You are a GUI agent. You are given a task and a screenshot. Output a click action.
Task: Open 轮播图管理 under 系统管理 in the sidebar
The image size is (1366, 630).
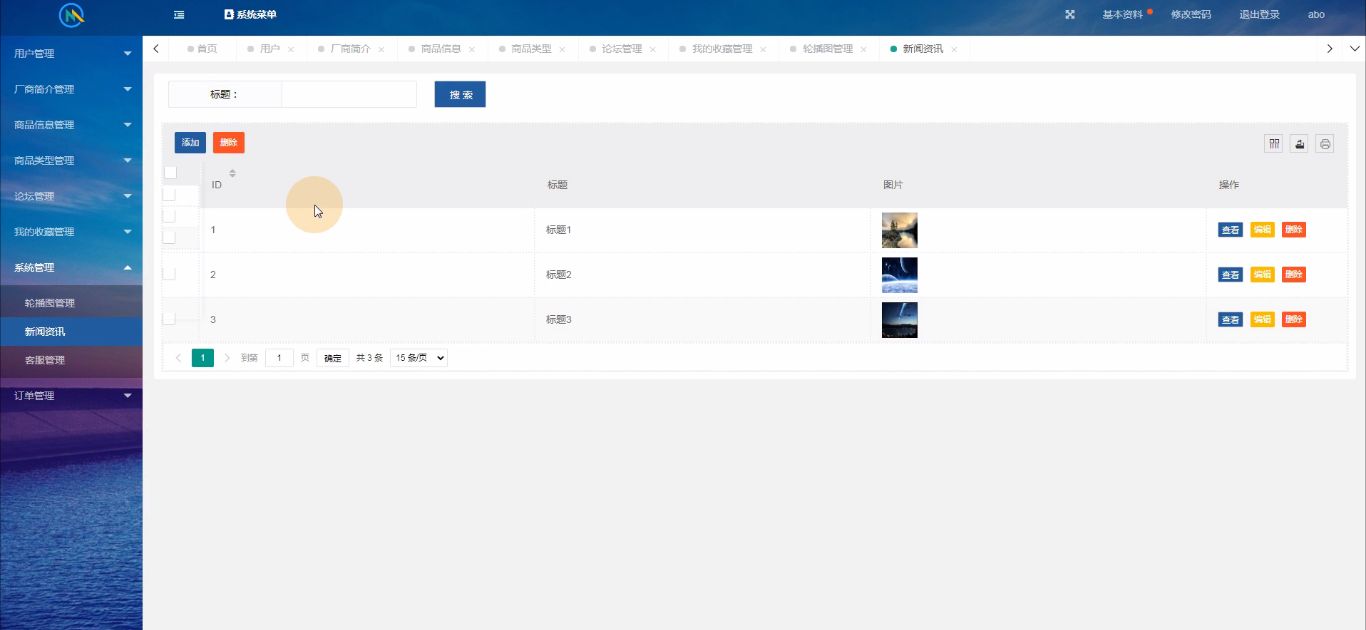pyautogui.click(x=71, y=303)
